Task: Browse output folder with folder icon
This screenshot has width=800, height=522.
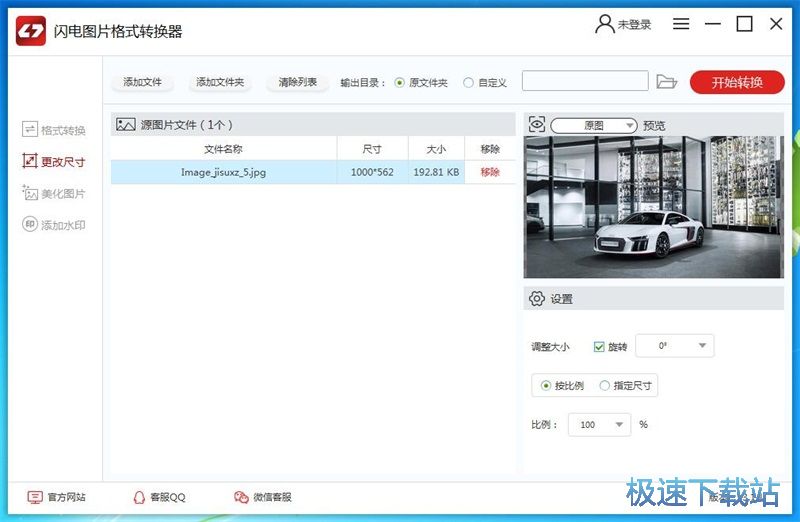Action: point(666,81)
